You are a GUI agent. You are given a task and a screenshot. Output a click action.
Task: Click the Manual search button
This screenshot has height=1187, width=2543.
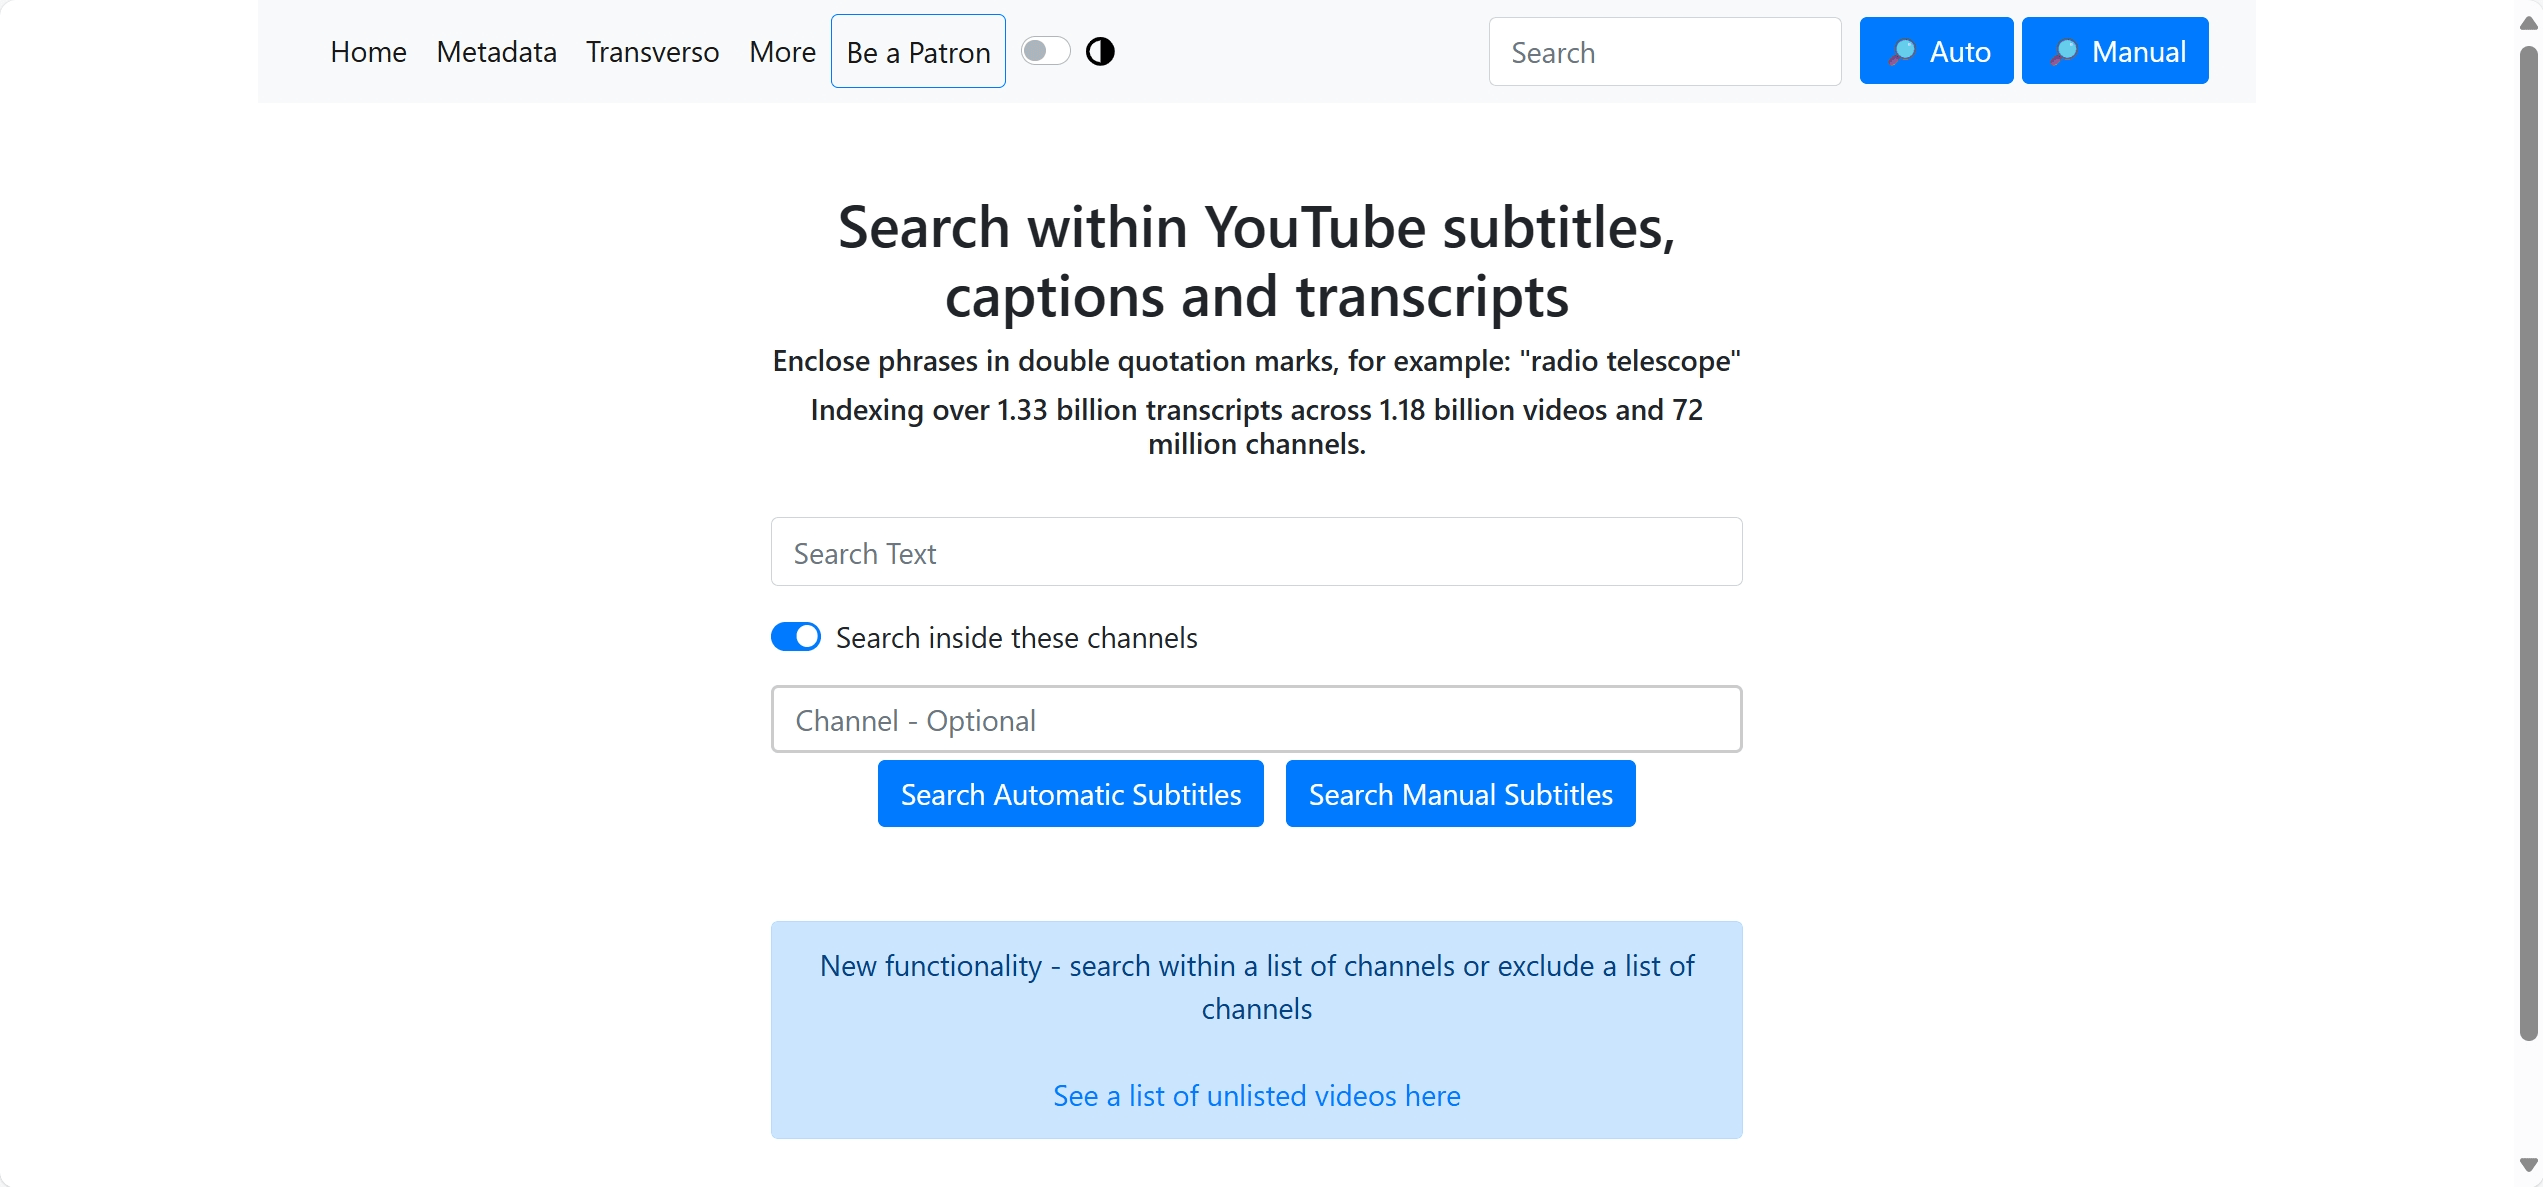tap(2115, 51)
